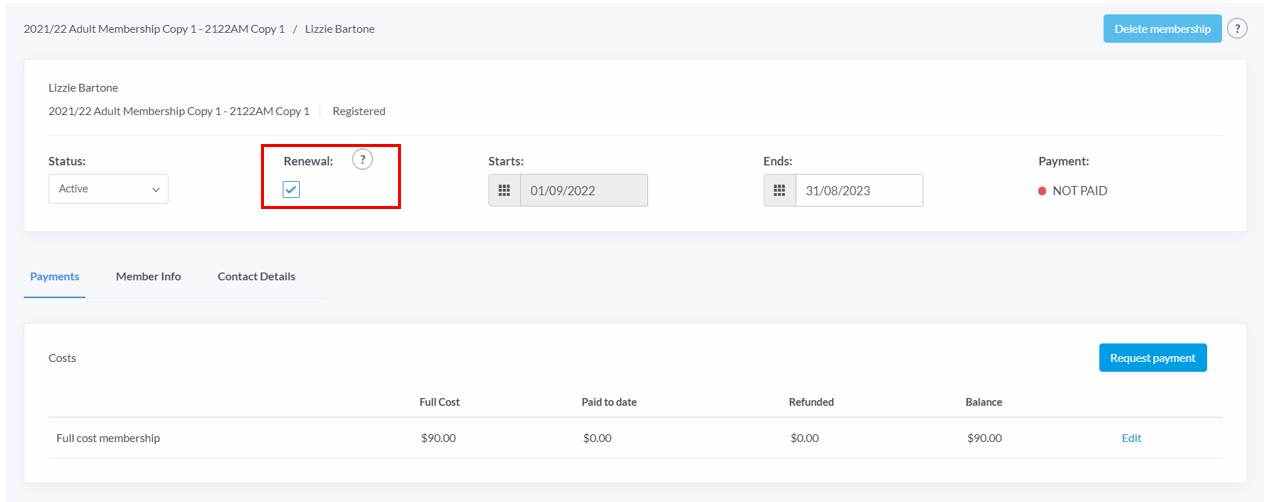The height and width of the screenshot is (502, 1264).
Task: Click the 2021/22 Adult Membership breadcrumb link
Action: (x=154, y=29)
